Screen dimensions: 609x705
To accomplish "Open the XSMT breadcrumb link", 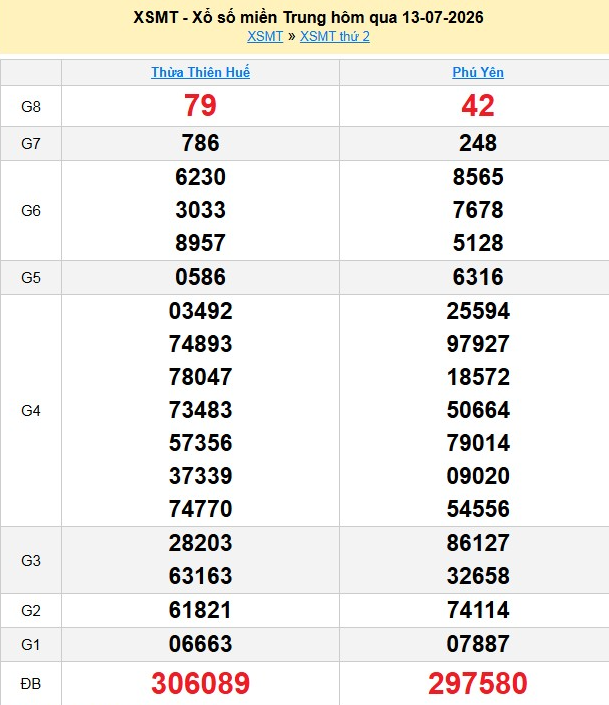I will (x=265, y=36).
